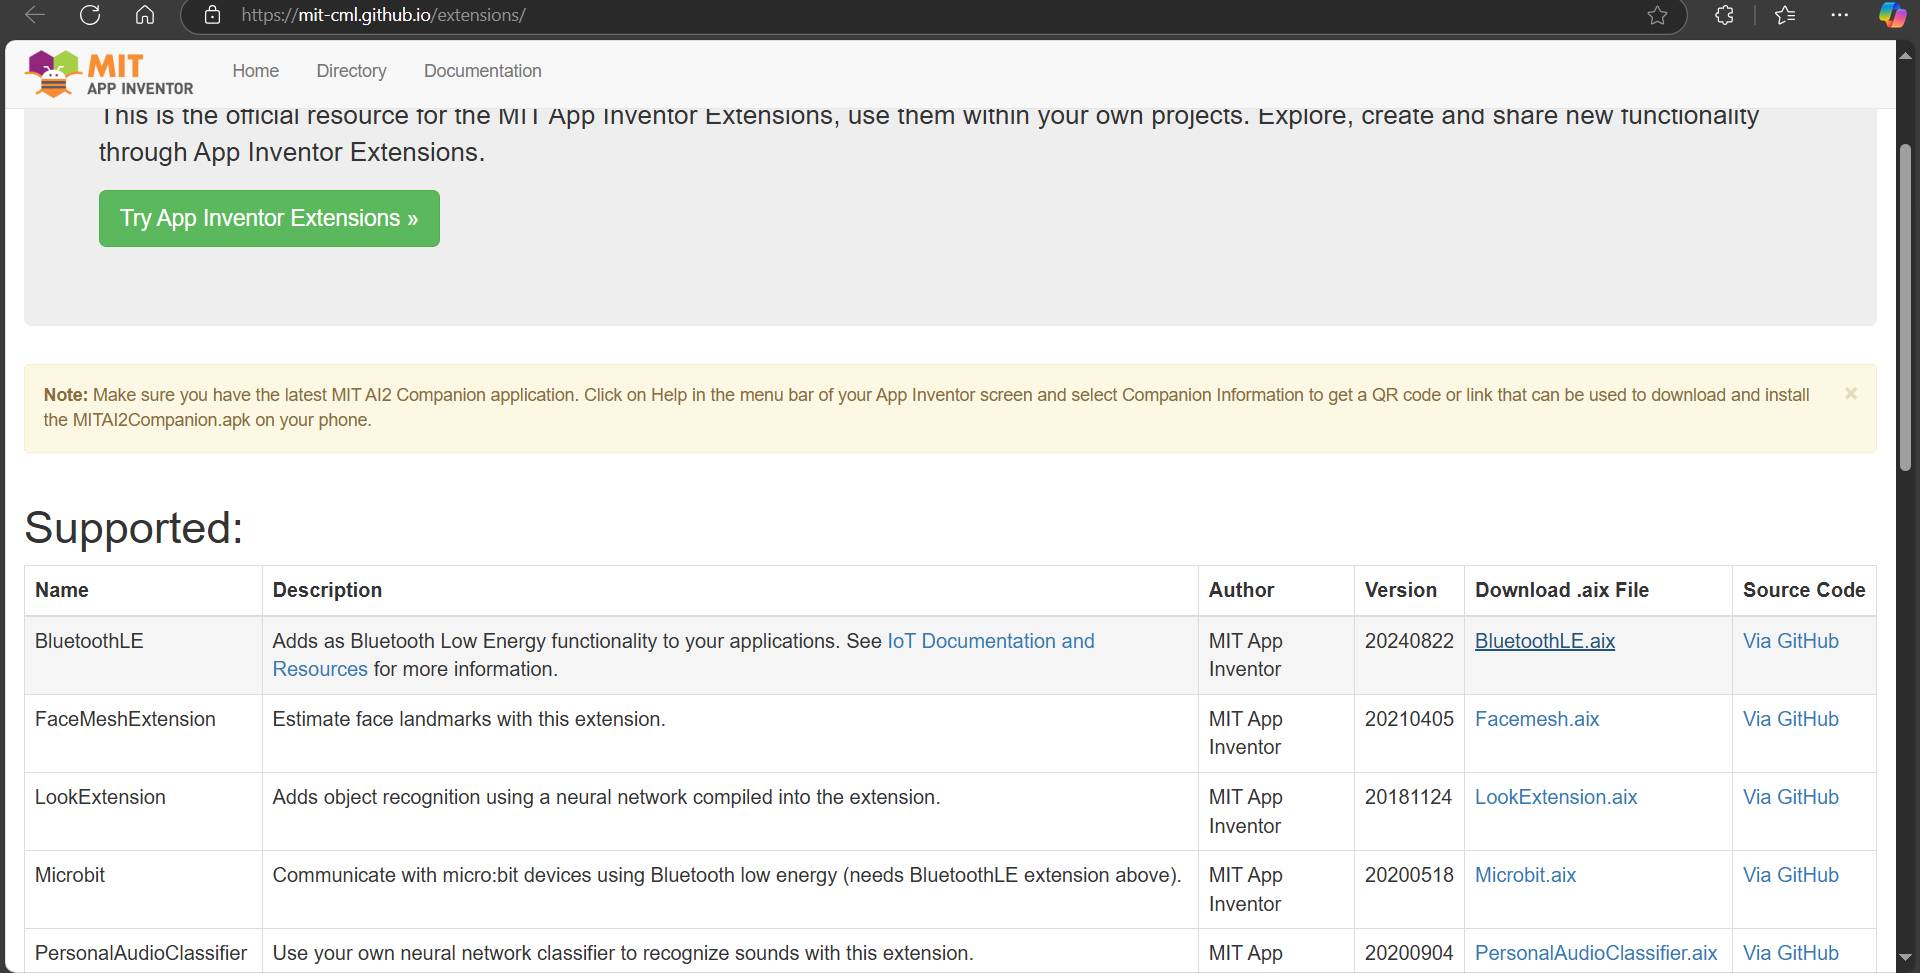The image size is (1920, 973).
Task: Click version 20200904 cell
Action: (x=1409, y=953)
